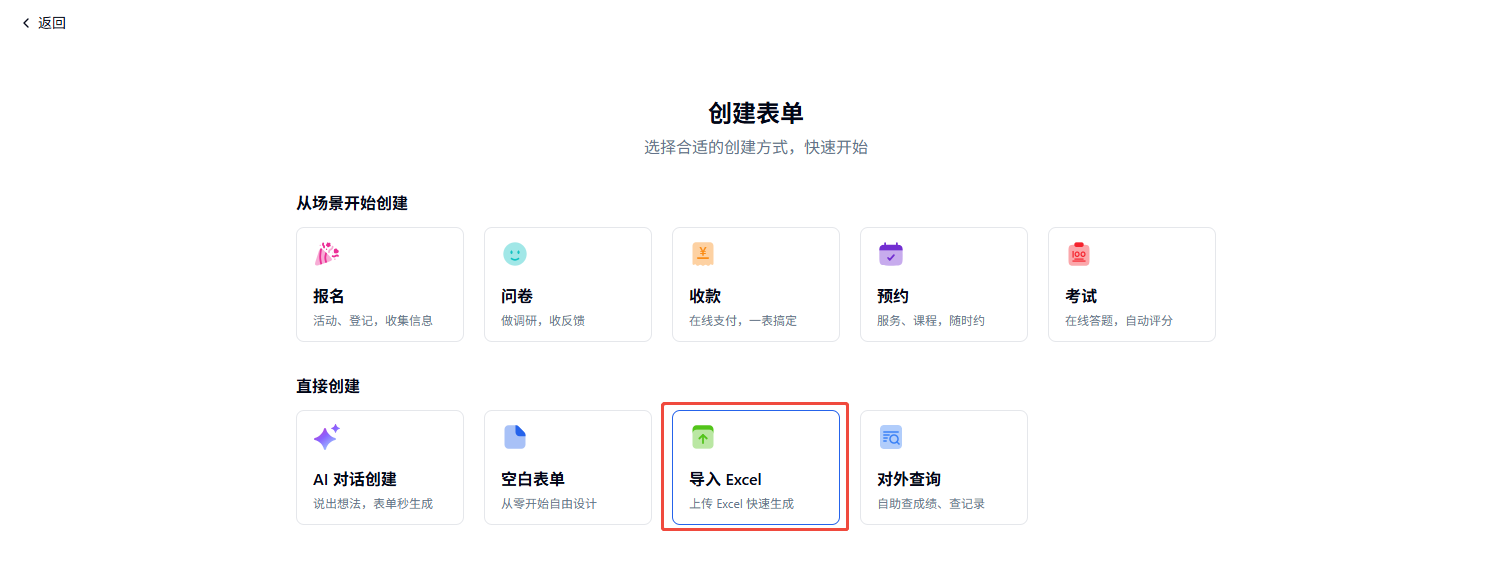Image resolution: width=1509 pixels, height=570 pixels.
Task: Click the party popper icon for 报名
Action: coord(327,254)
